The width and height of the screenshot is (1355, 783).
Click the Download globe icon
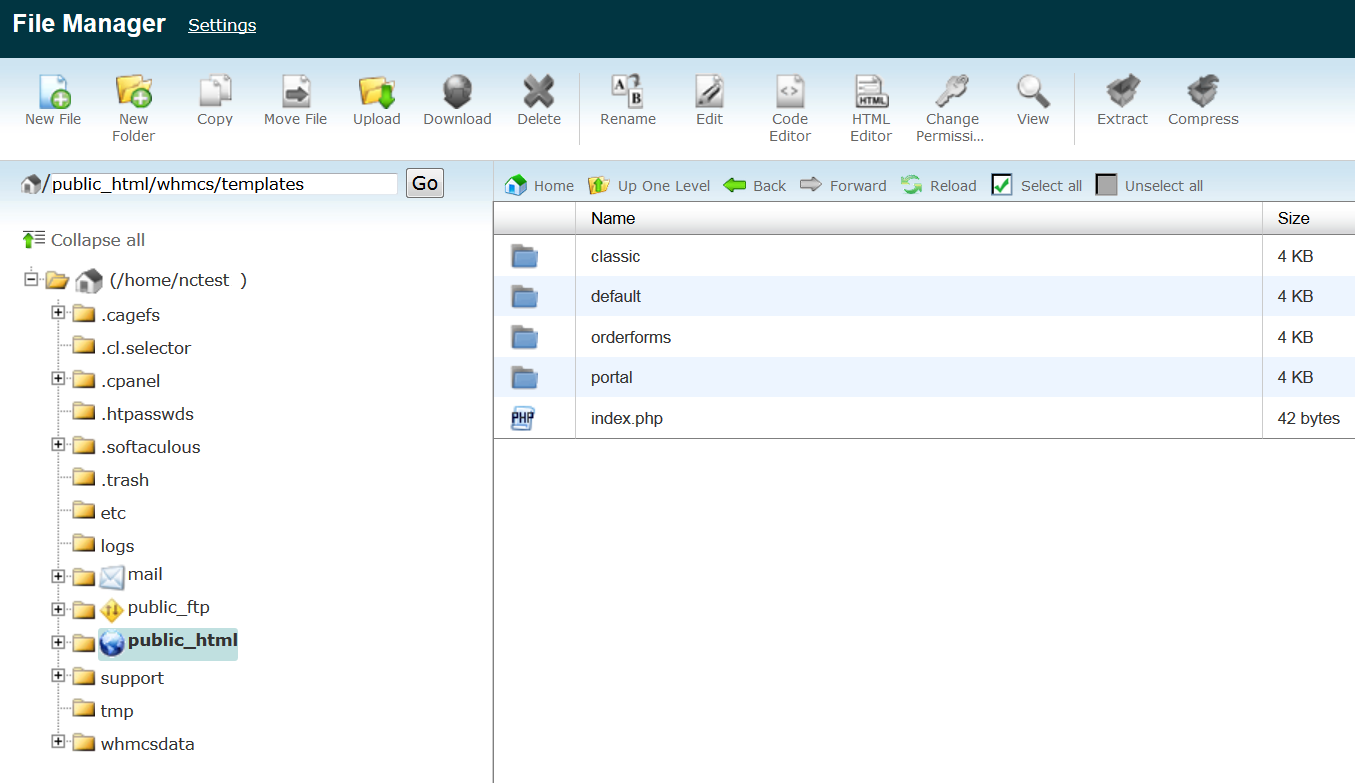457,92
